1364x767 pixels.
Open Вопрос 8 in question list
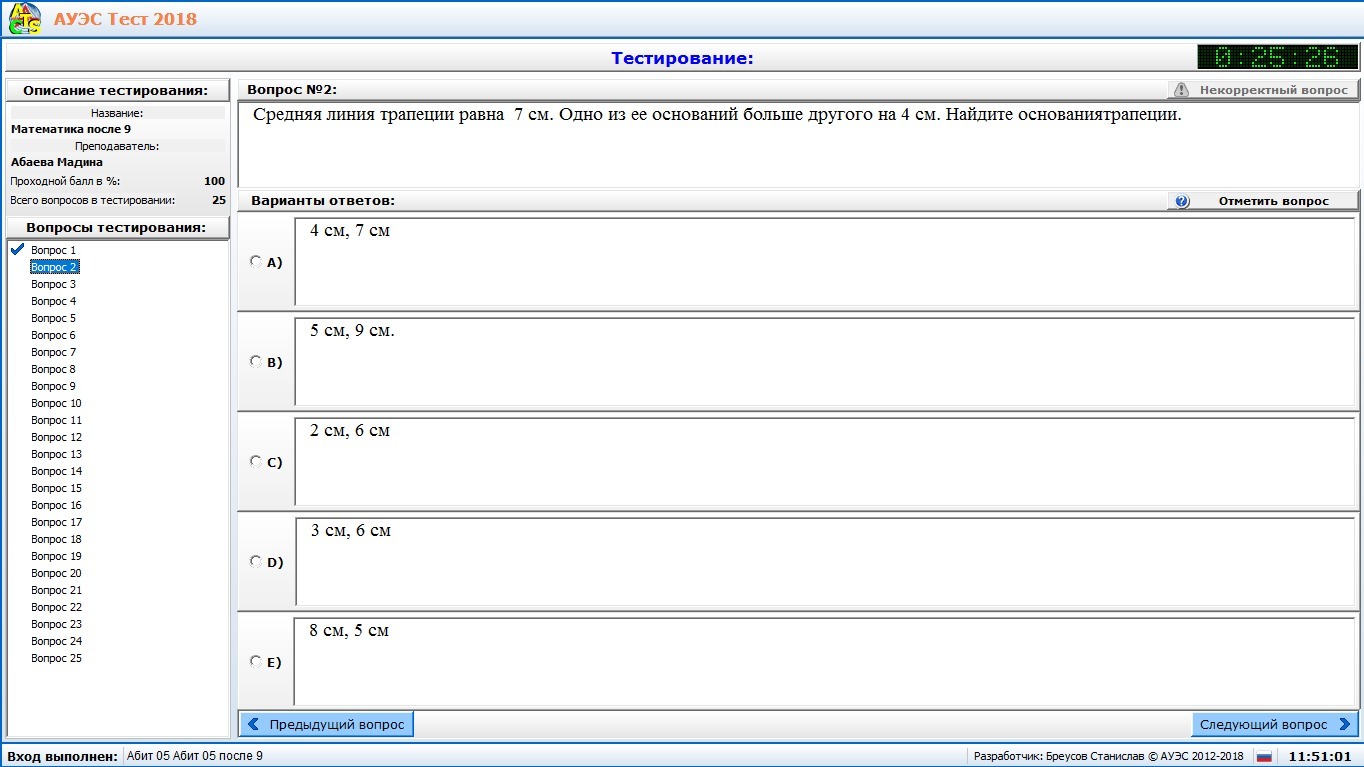[53, 369]
